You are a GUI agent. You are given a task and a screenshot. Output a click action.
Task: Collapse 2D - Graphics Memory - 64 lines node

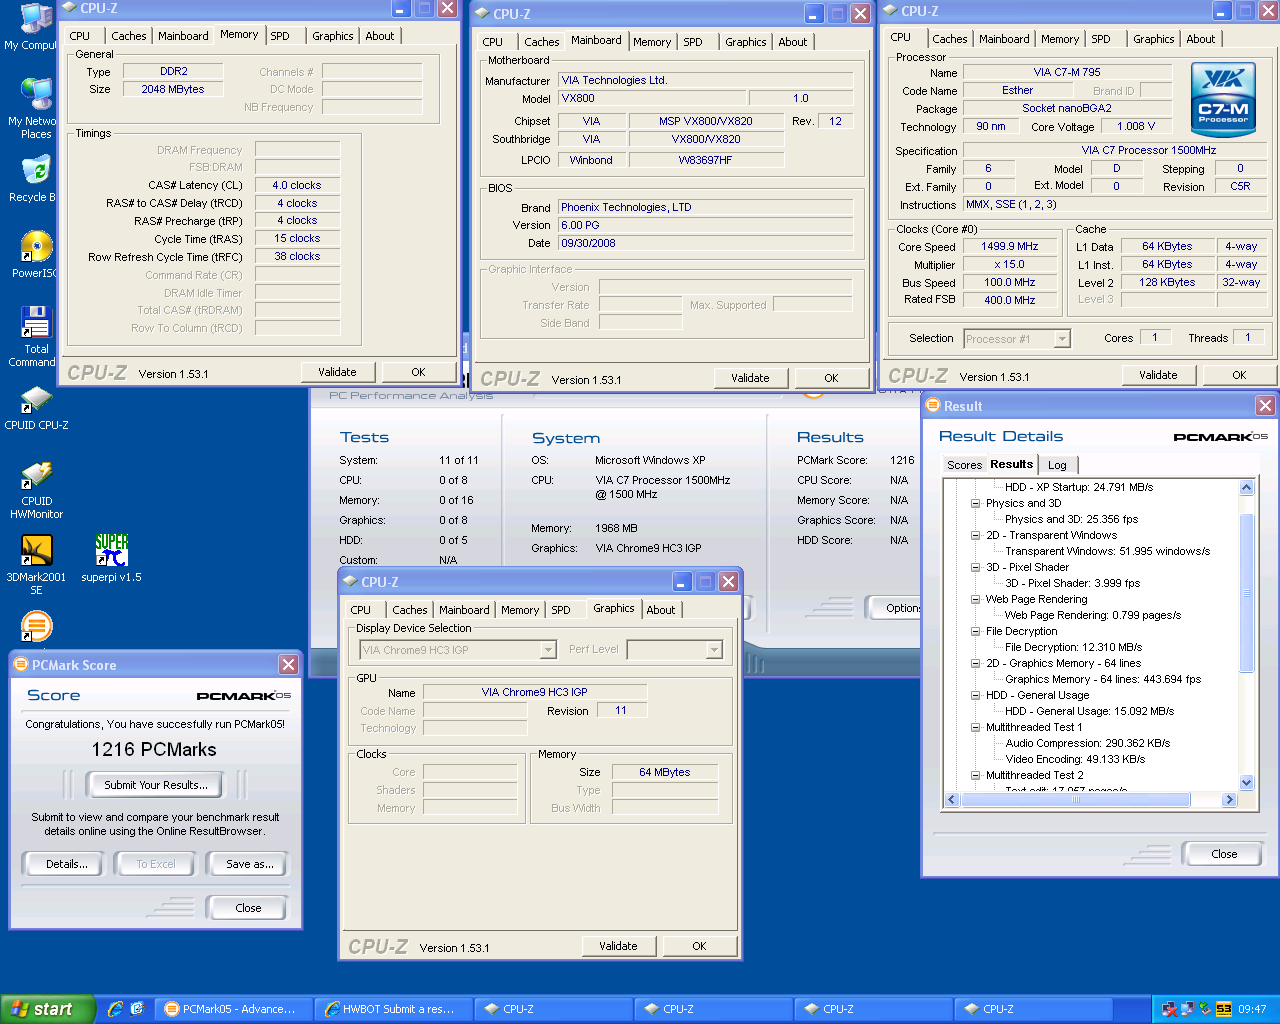975,663
